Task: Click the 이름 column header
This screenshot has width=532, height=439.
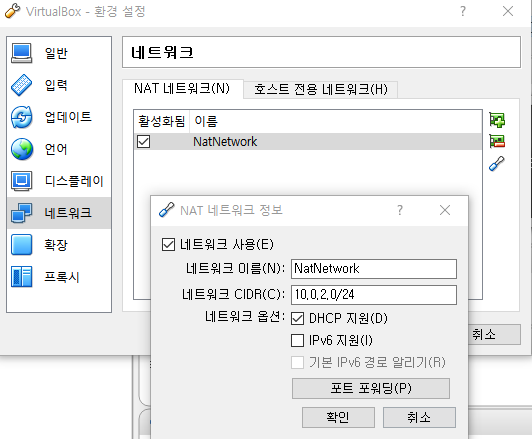Action: (x=336, y=121)
